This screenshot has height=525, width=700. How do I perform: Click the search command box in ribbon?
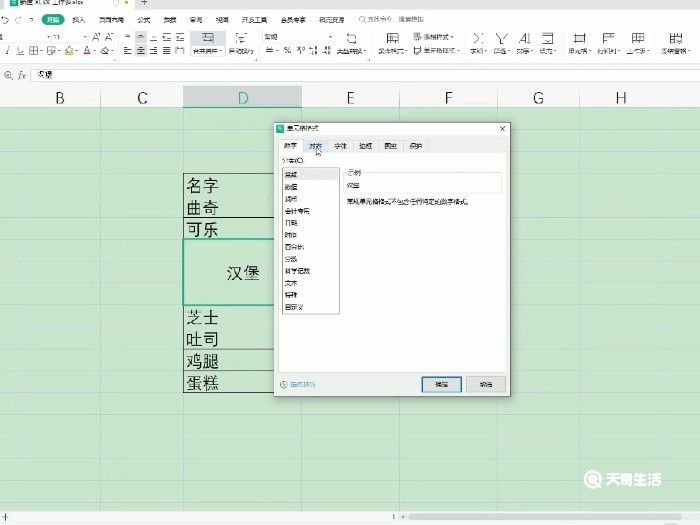[x=392, y=20]
